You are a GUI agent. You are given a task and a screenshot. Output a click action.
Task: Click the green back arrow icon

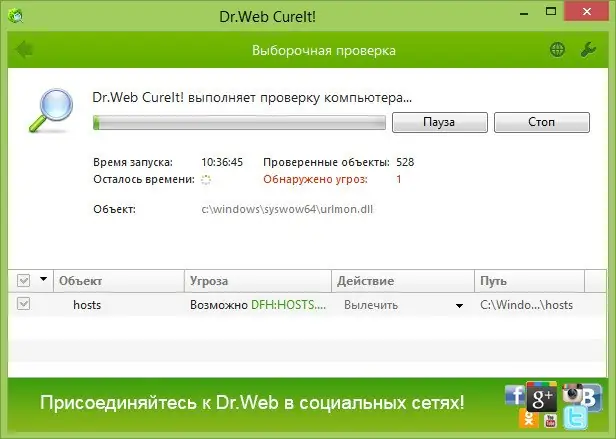tap(24, 50)
